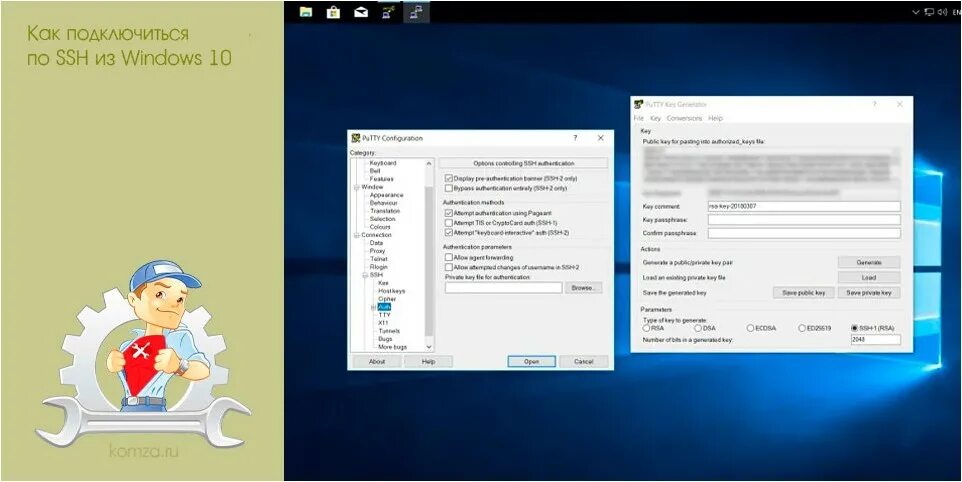
Task: Collapse the Connection tree node
Action: pos(356,235)
